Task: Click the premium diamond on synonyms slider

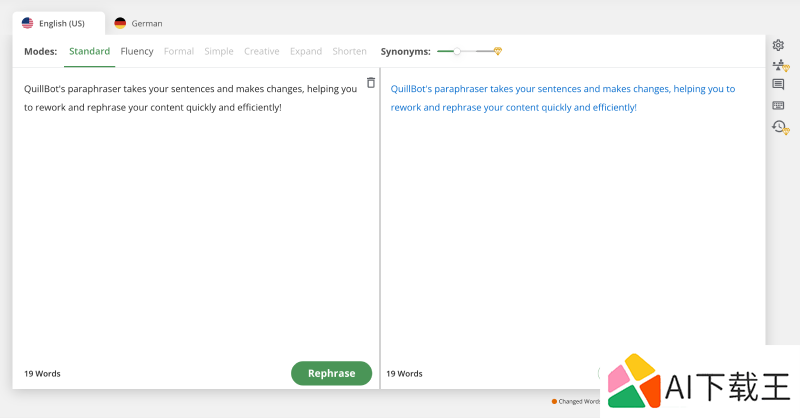Action: pyautogui.click(x=498, y=51)
